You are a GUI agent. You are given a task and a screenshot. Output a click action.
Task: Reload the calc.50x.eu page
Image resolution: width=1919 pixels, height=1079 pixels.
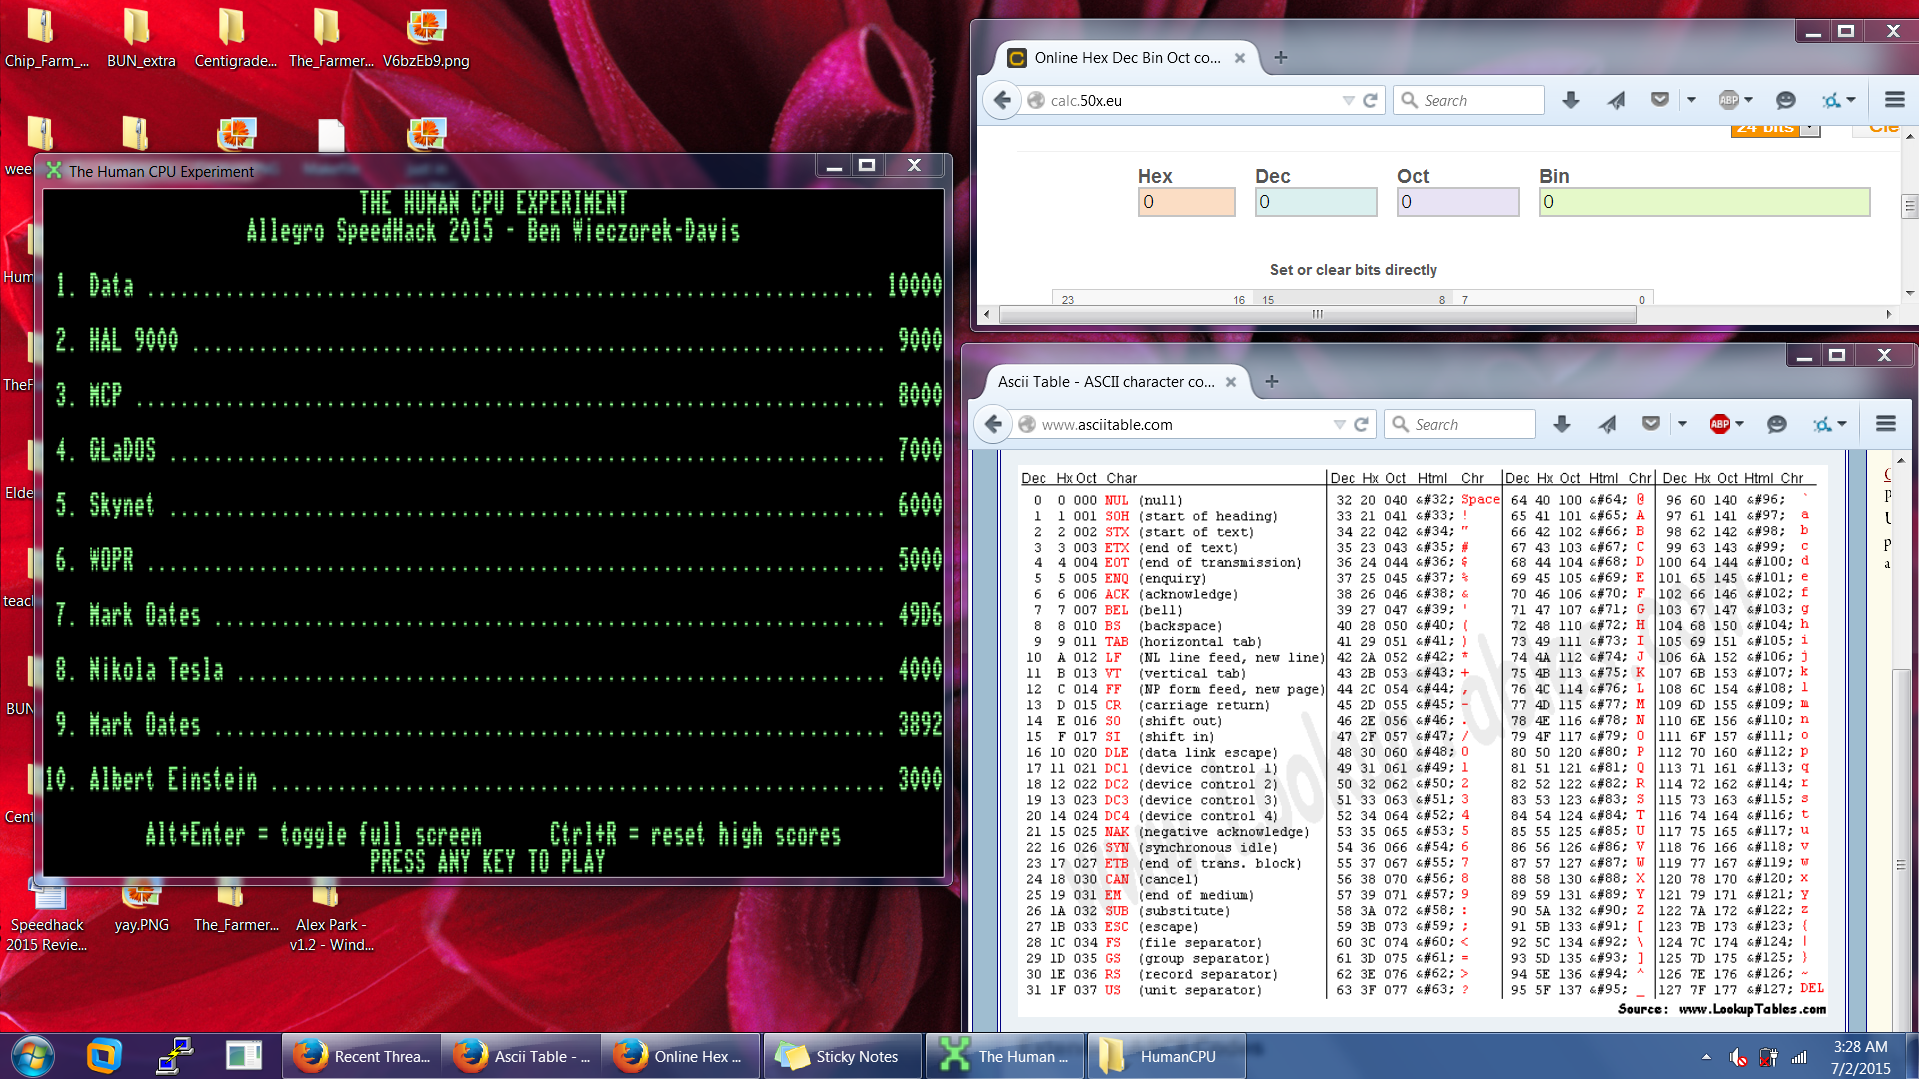click(1371, 100)
